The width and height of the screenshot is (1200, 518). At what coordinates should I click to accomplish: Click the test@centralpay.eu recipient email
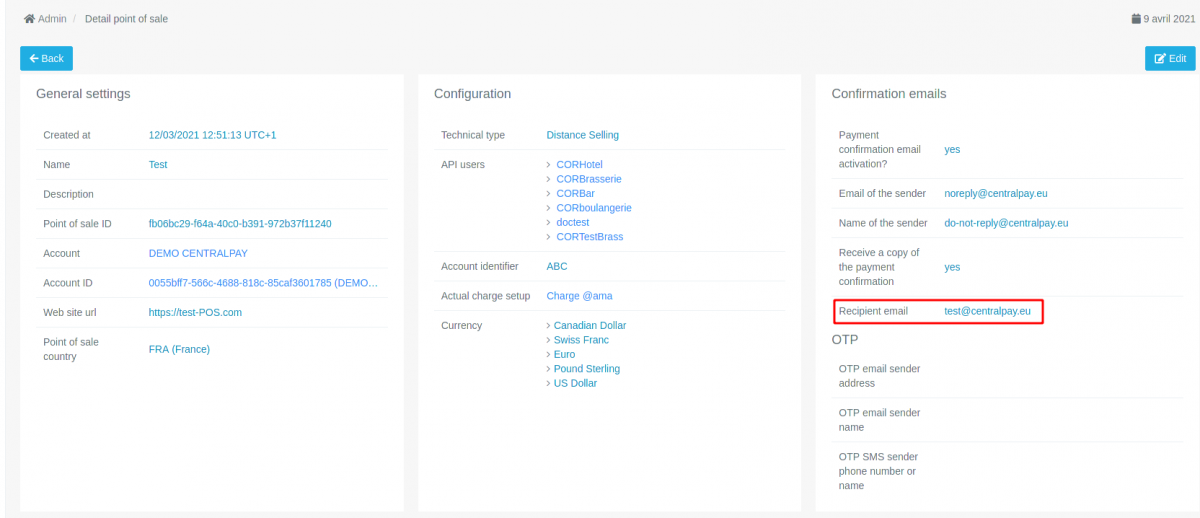coord(987,311)
